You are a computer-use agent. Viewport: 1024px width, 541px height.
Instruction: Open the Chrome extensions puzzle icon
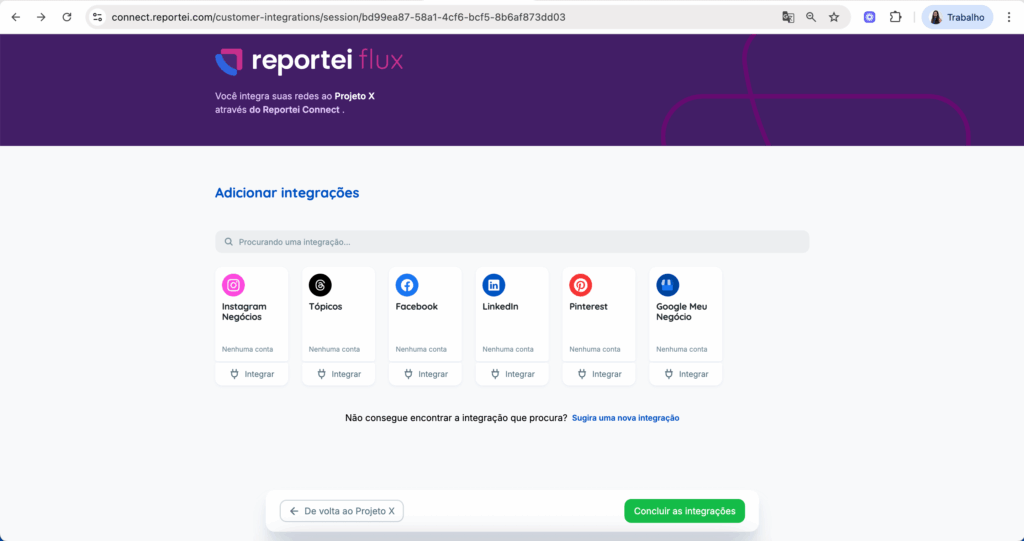coord(895,17)
